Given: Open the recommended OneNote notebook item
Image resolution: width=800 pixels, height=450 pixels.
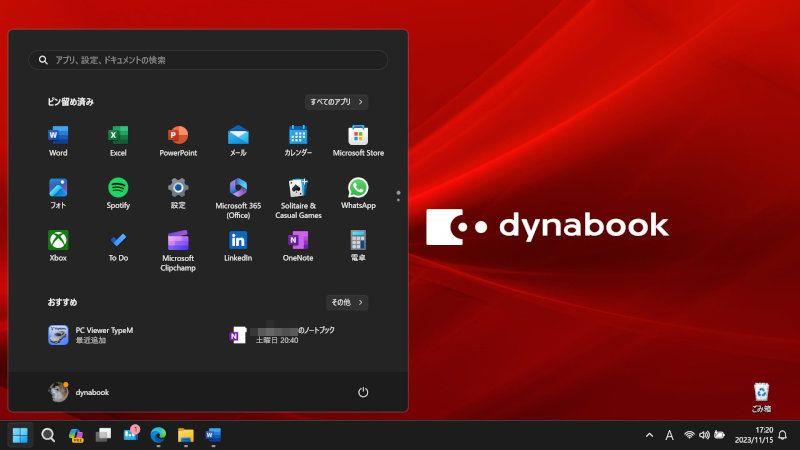Looking at the screenshot, I should [282, 335].
